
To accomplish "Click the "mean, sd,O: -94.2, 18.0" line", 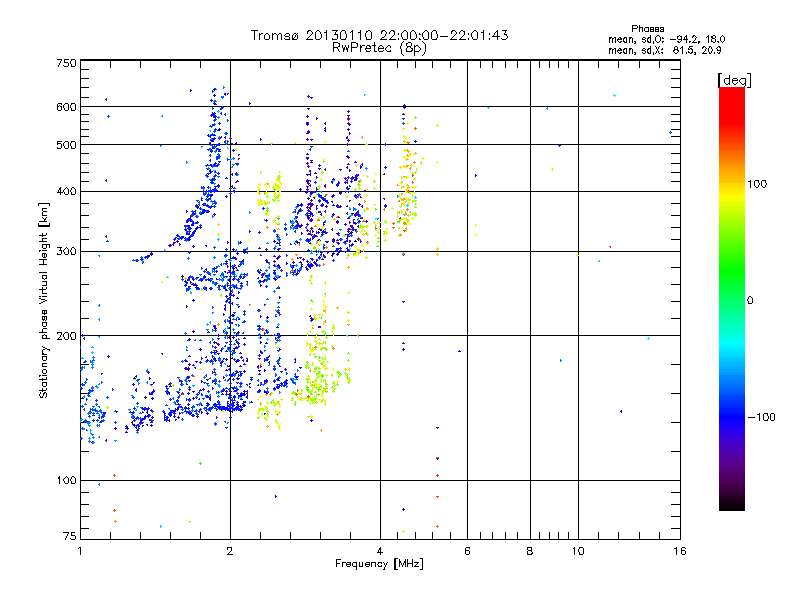I will [666, 39].
